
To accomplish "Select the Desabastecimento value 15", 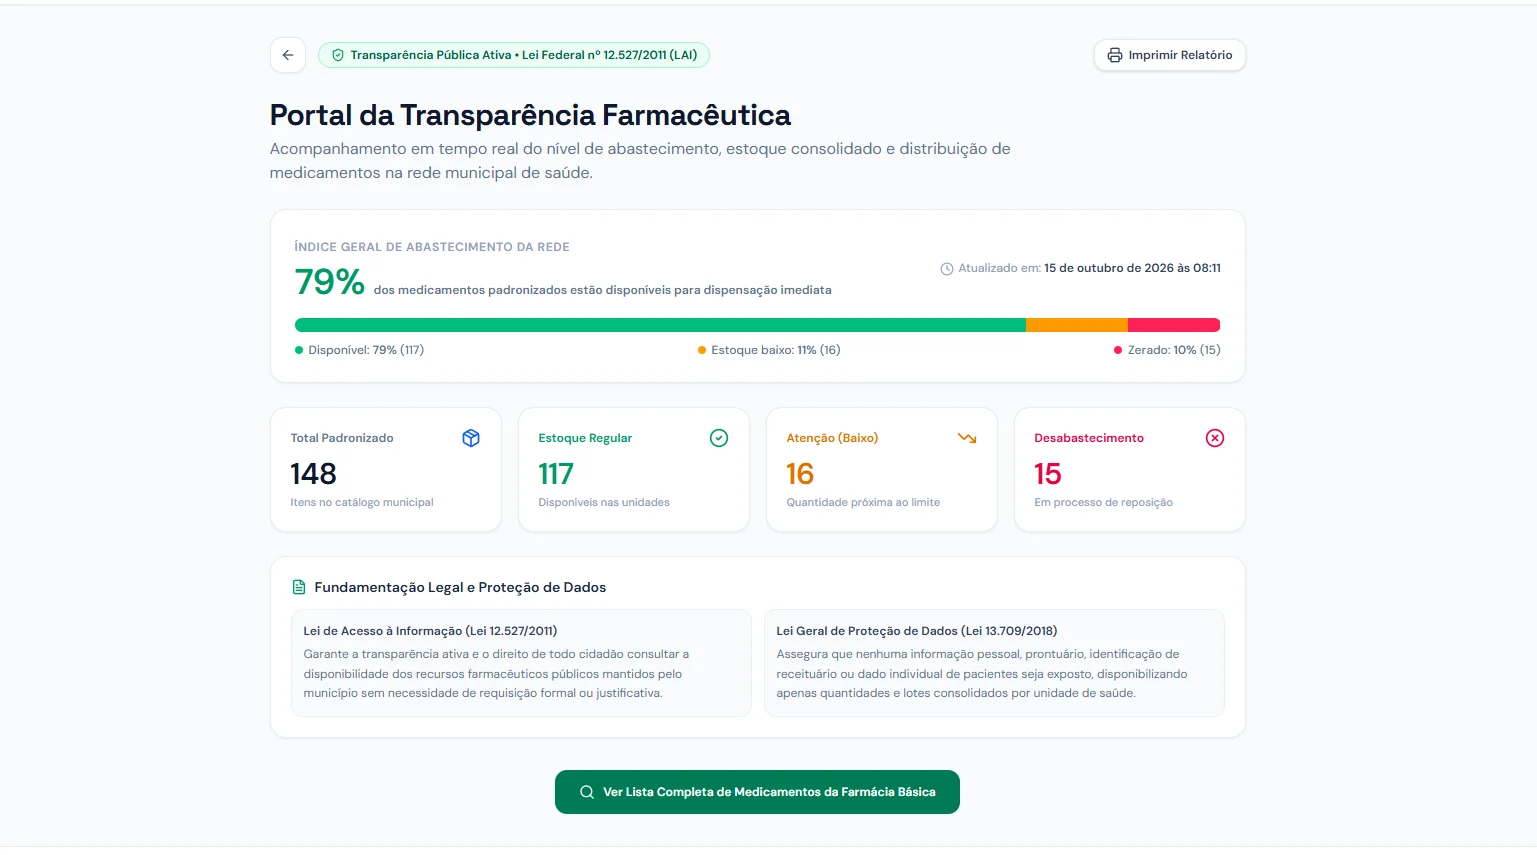I will (1048, 474).
